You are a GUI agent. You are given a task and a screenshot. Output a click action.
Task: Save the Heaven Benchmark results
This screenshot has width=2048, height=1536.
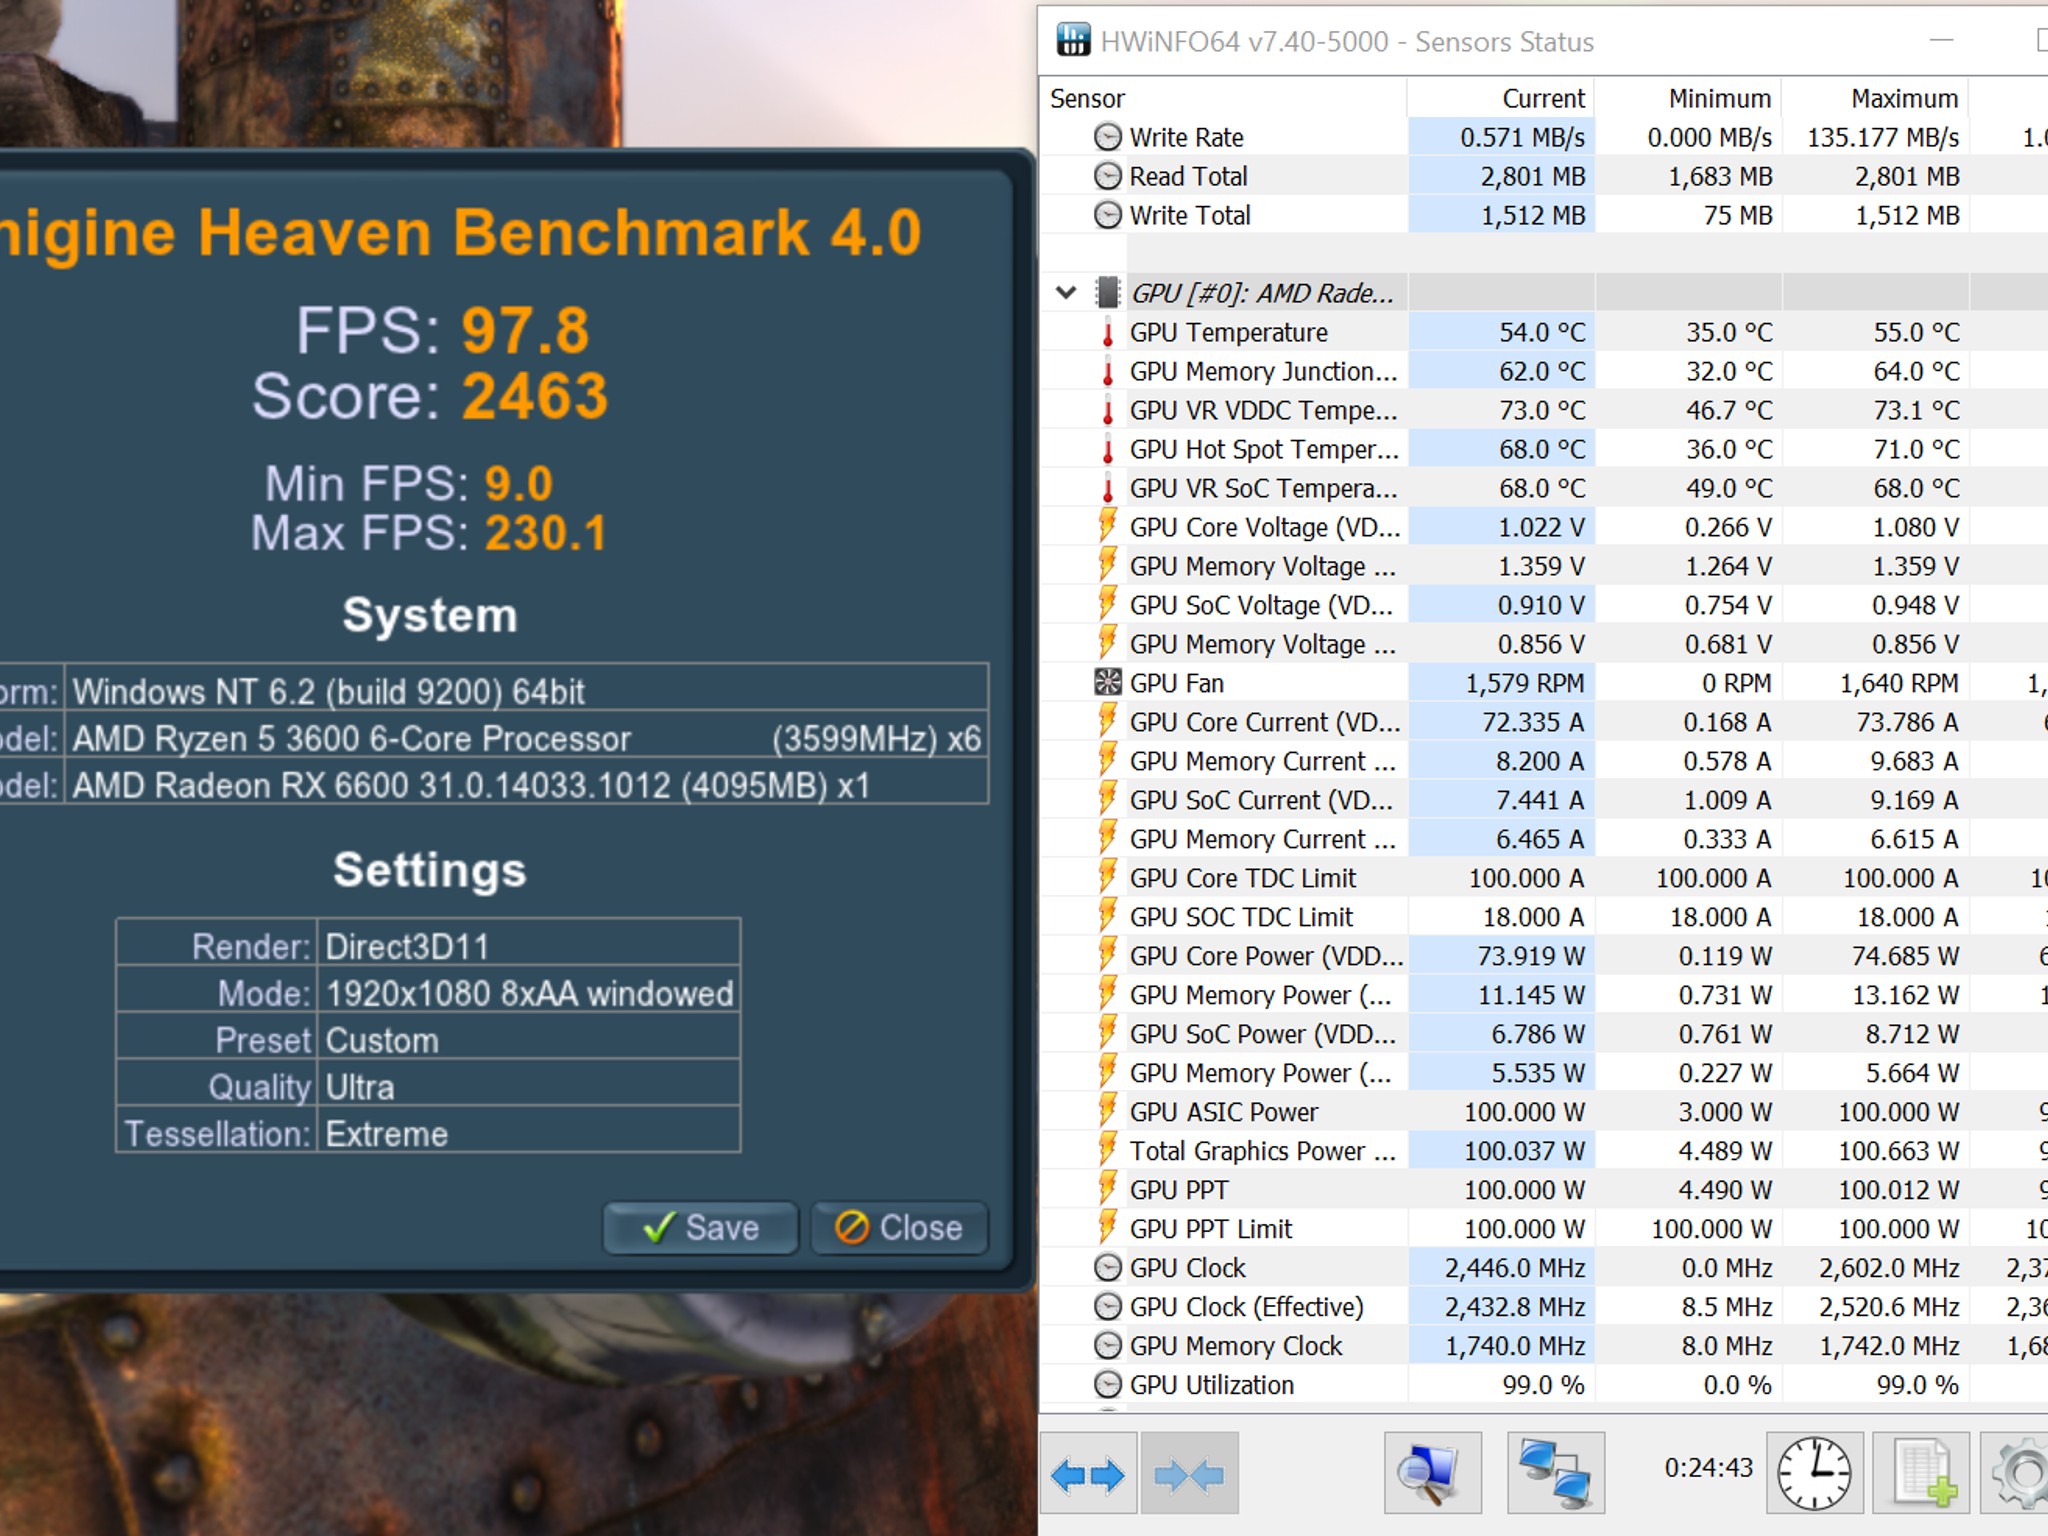click(700, 1227)
